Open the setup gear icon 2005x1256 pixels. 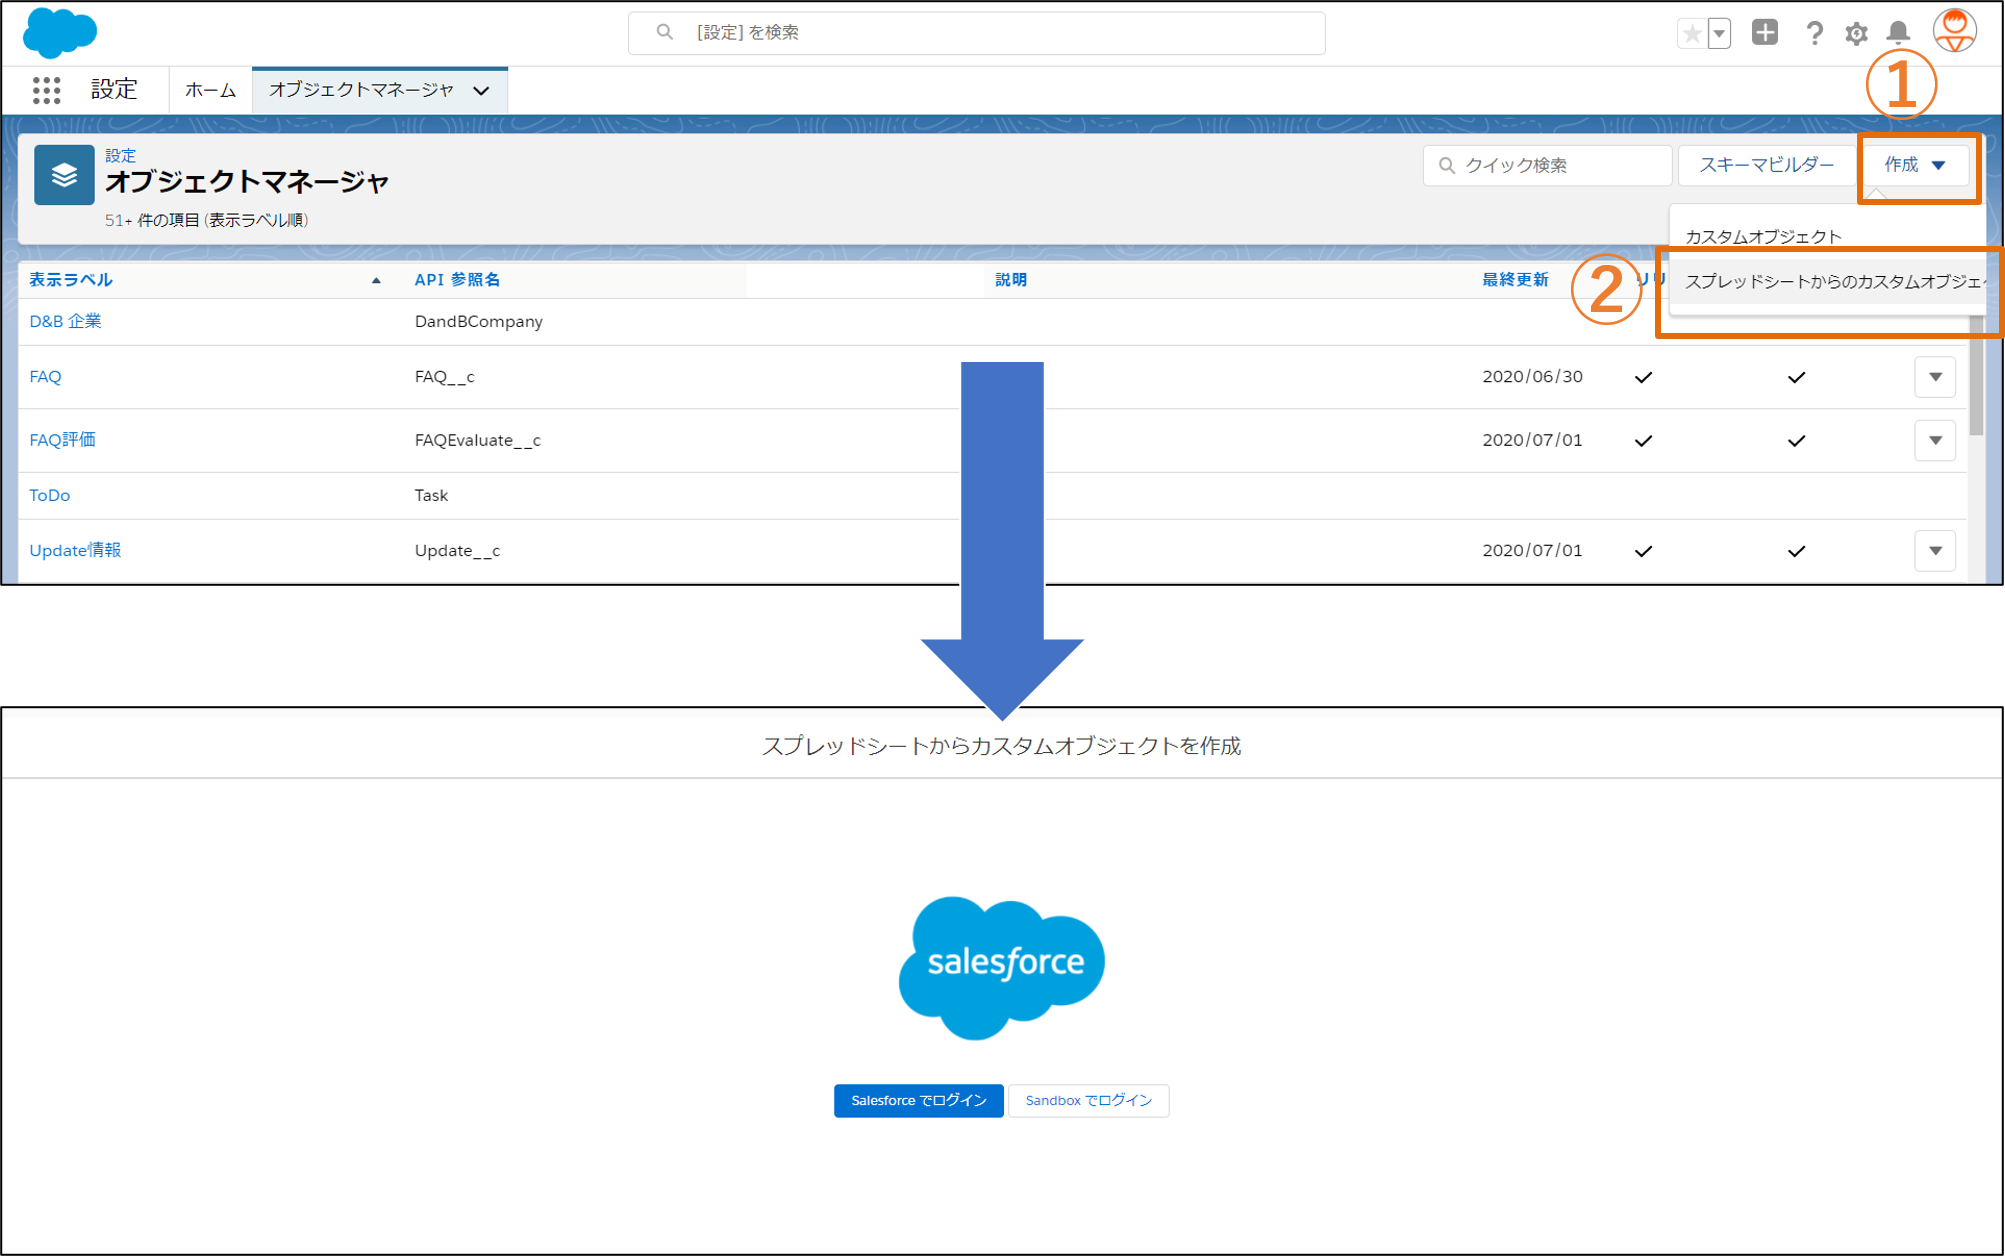[1856, 33]
